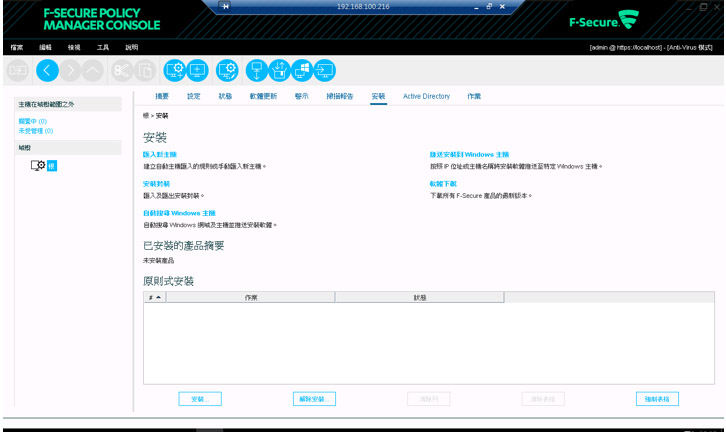Click the 未受管理 (0) link
Screen dimensions: 726x432
coord(36,131)
